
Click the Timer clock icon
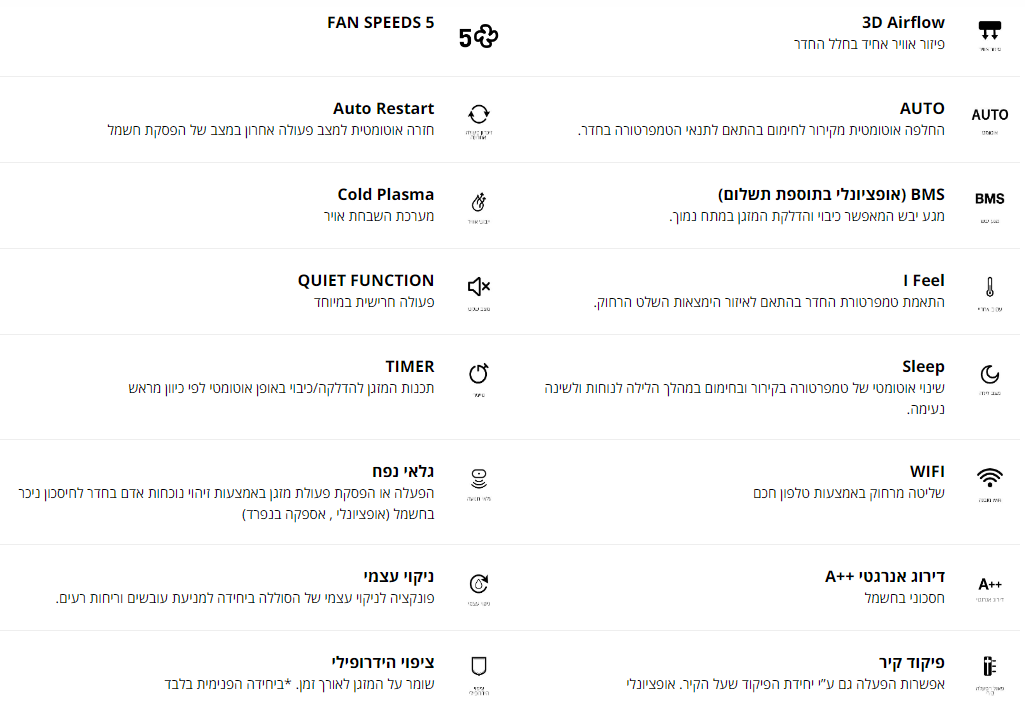coord(479,374)
